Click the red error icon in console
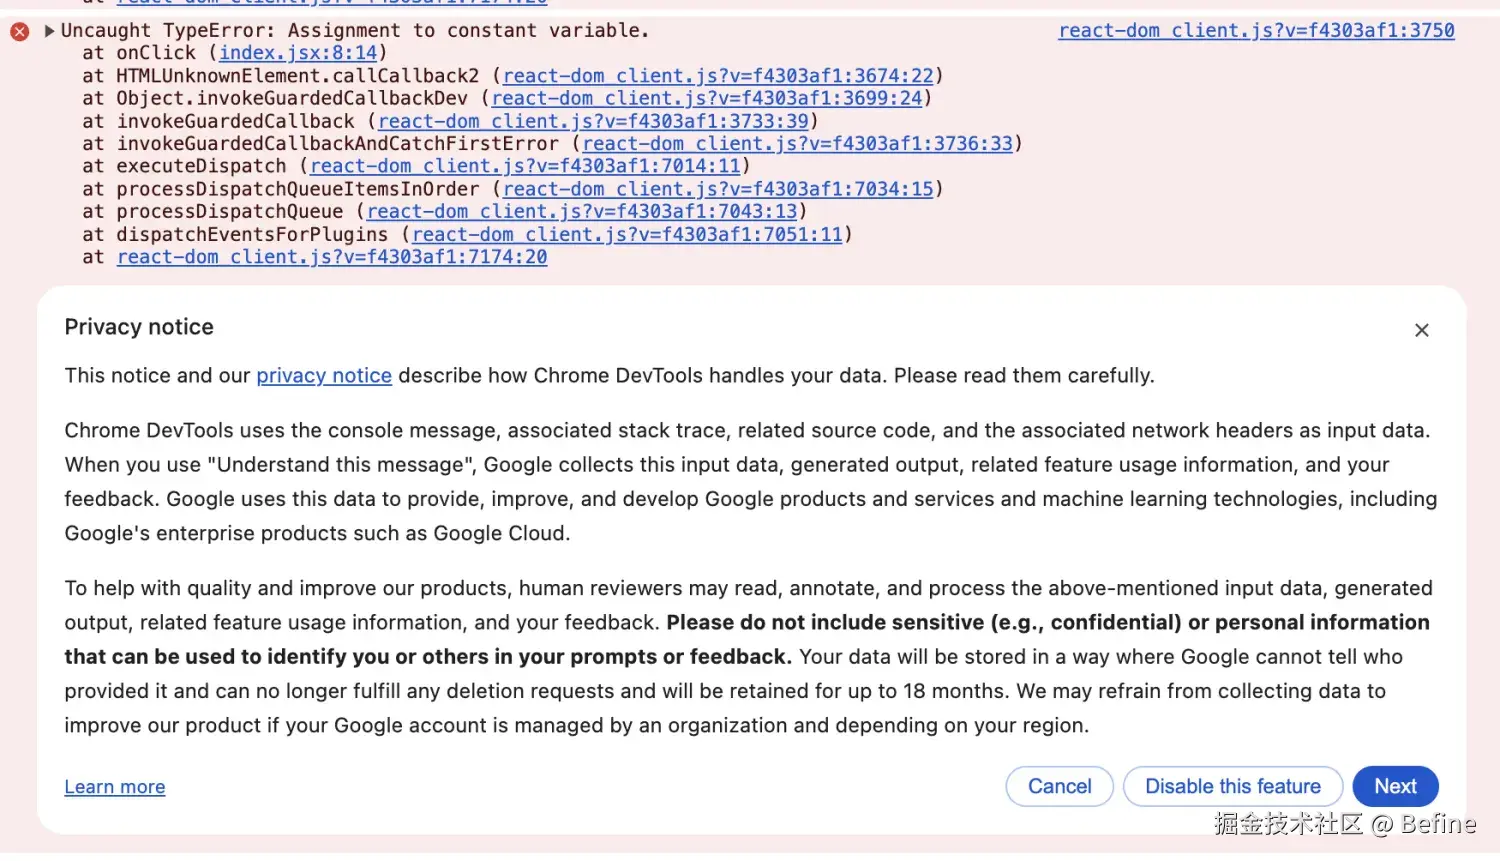 click(20, 32)
